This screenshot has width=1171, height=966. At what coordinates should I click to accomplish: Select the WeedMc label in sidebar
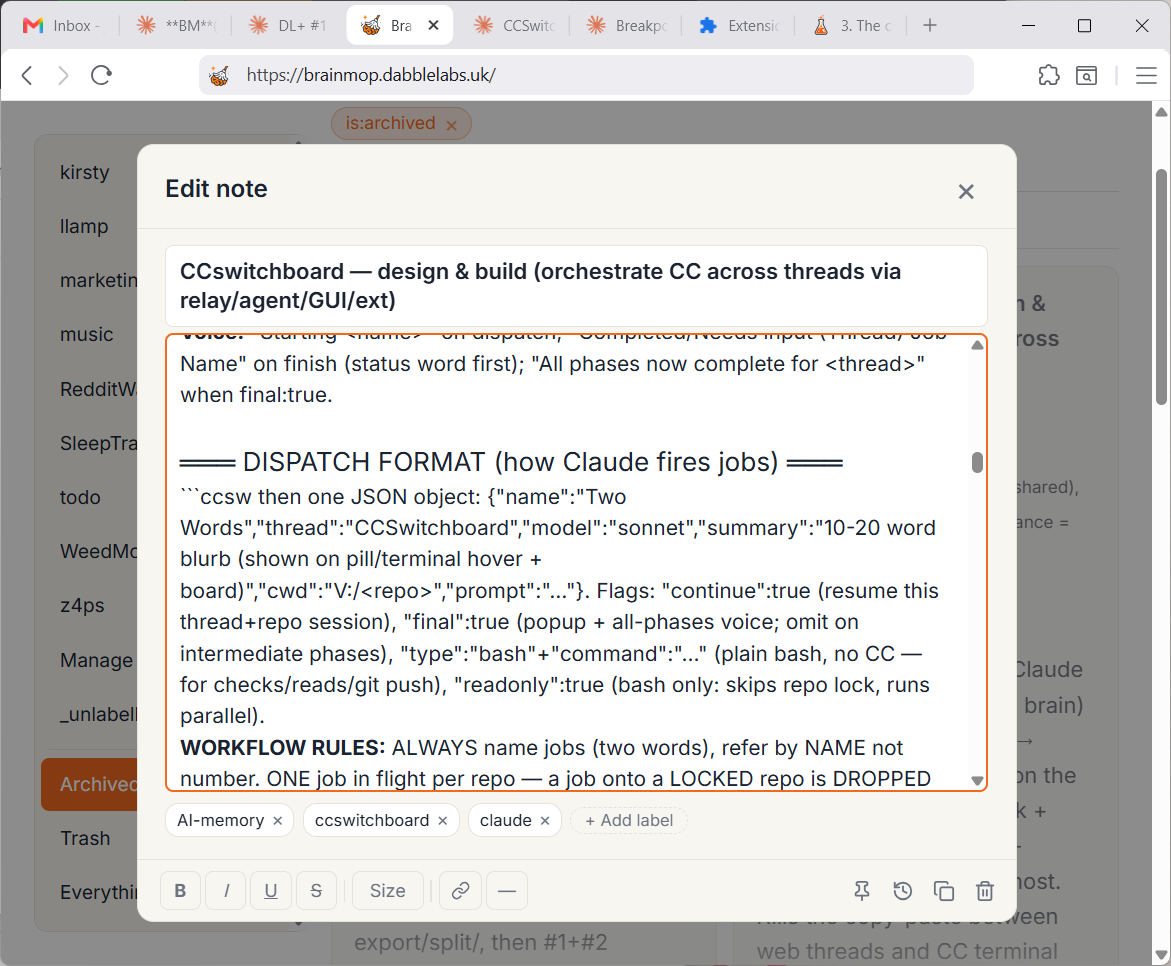pos(99,551)
